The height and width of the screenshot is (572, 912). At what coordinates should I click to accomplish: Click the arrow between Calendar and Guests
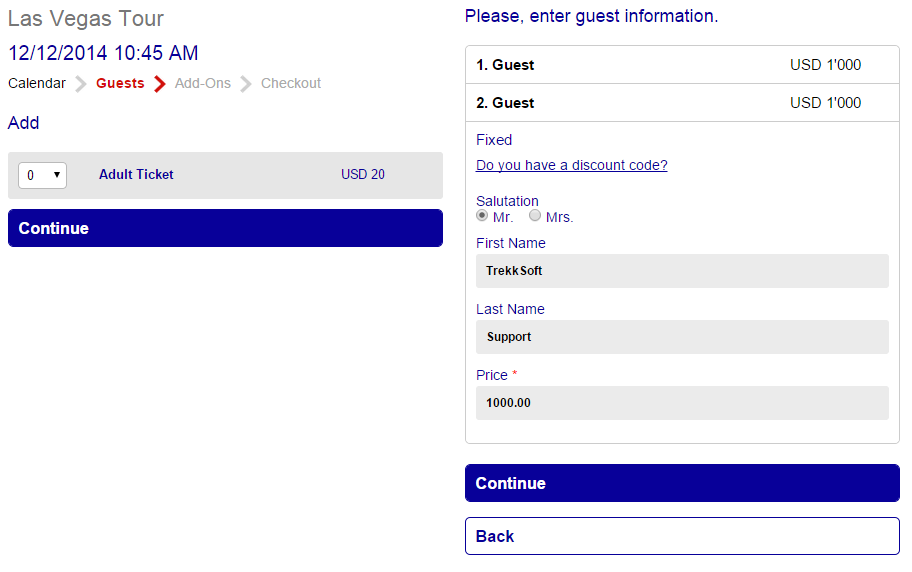(x=81, y=84)
